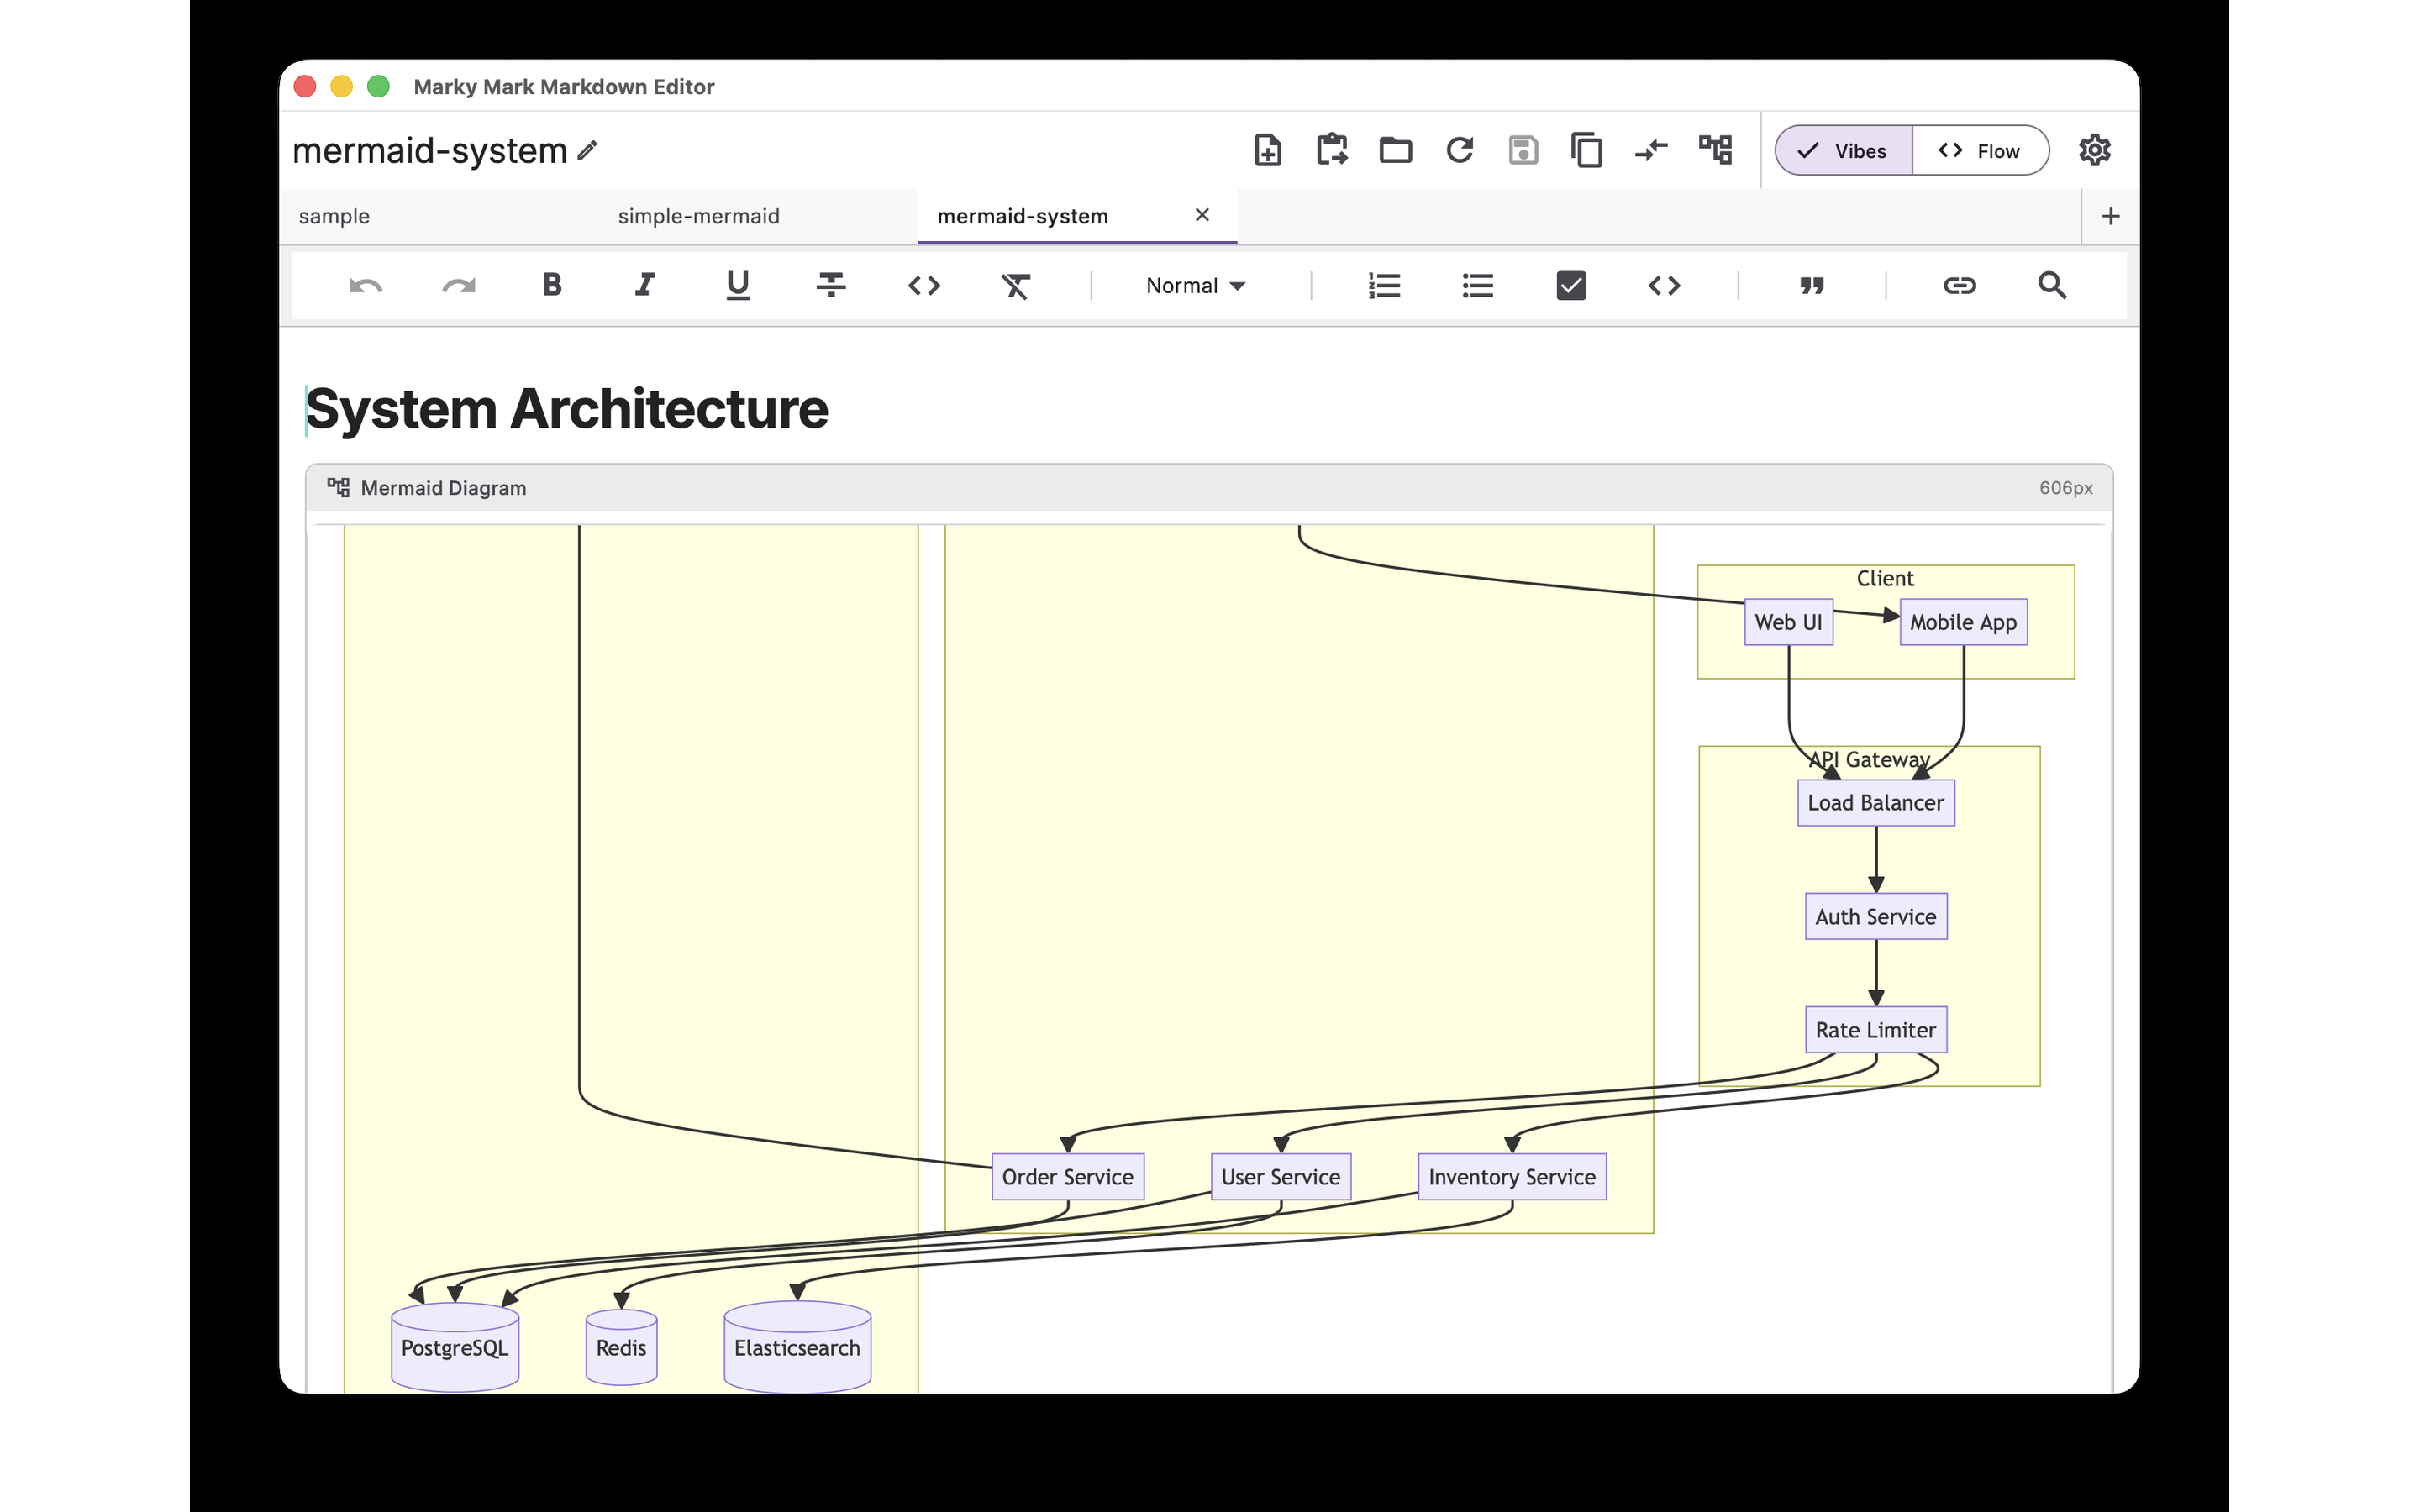Toggle italic formatting
2420x1512 pixels.
(645, 285)
